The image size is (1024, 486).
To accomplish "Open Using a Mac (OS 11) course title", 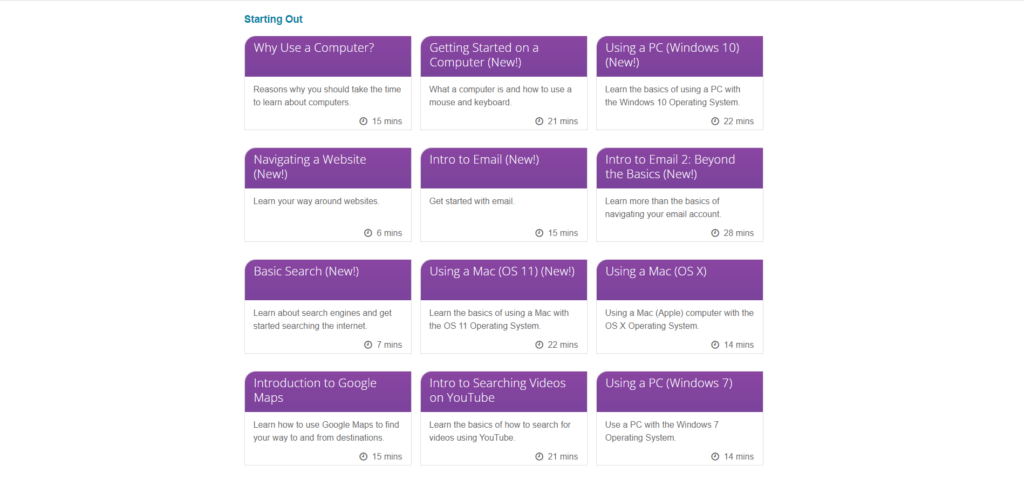I will (x=502, y=271).
